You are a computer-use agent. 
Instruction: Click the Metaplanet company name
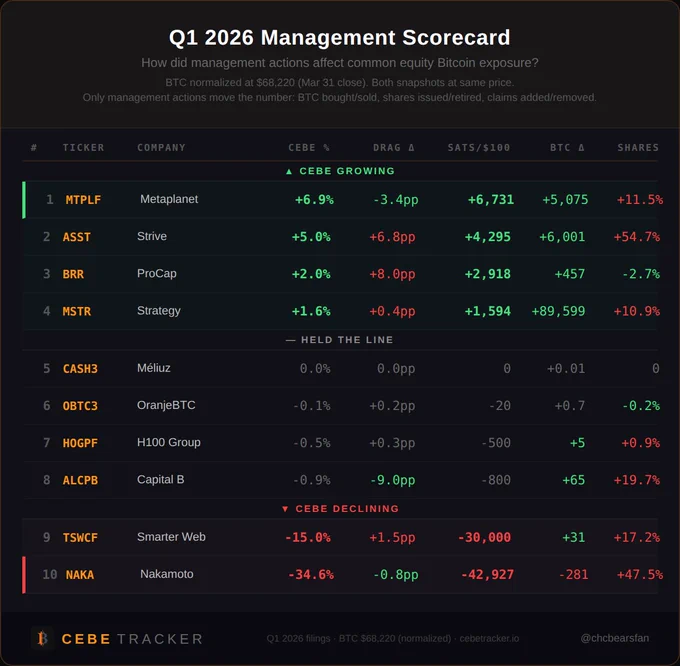169,199
